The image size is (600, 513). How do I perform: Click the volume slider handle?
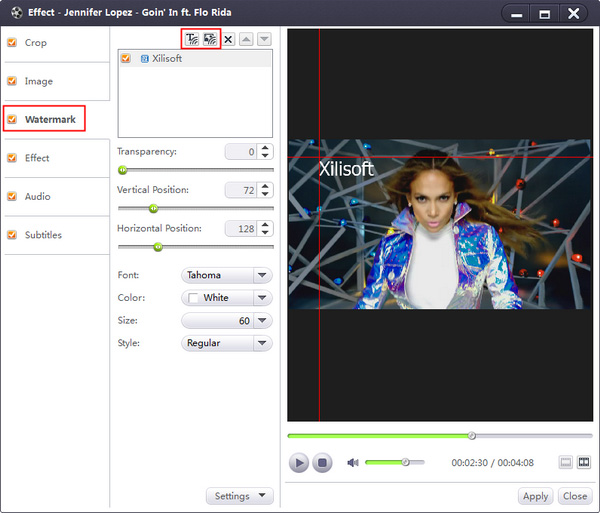406,462
